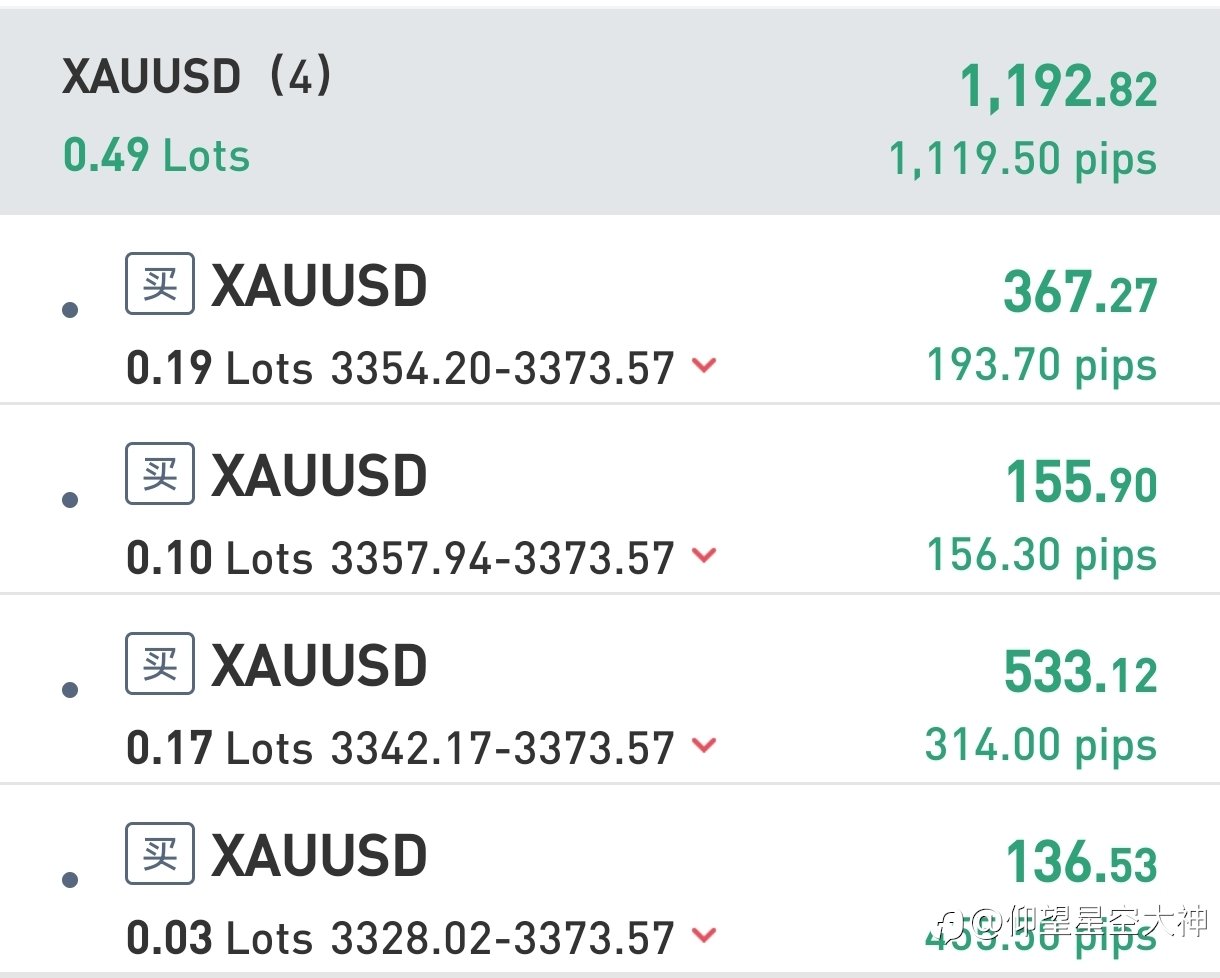Image resolution: width=1220 pixels, height=978 pixels.
Task: Expand the red chevron after 3342.17-3373.57
Action: (x=704, y=745)
